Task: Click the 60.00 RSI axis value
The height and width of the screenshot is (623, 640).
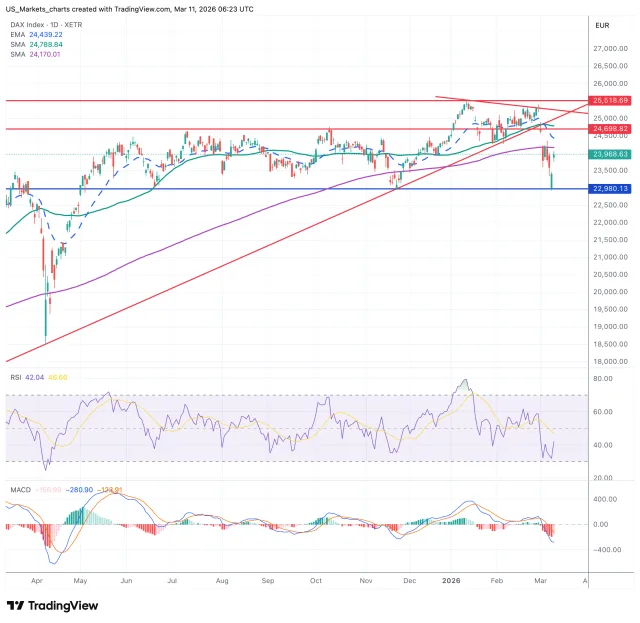Action: click(603, 412)
